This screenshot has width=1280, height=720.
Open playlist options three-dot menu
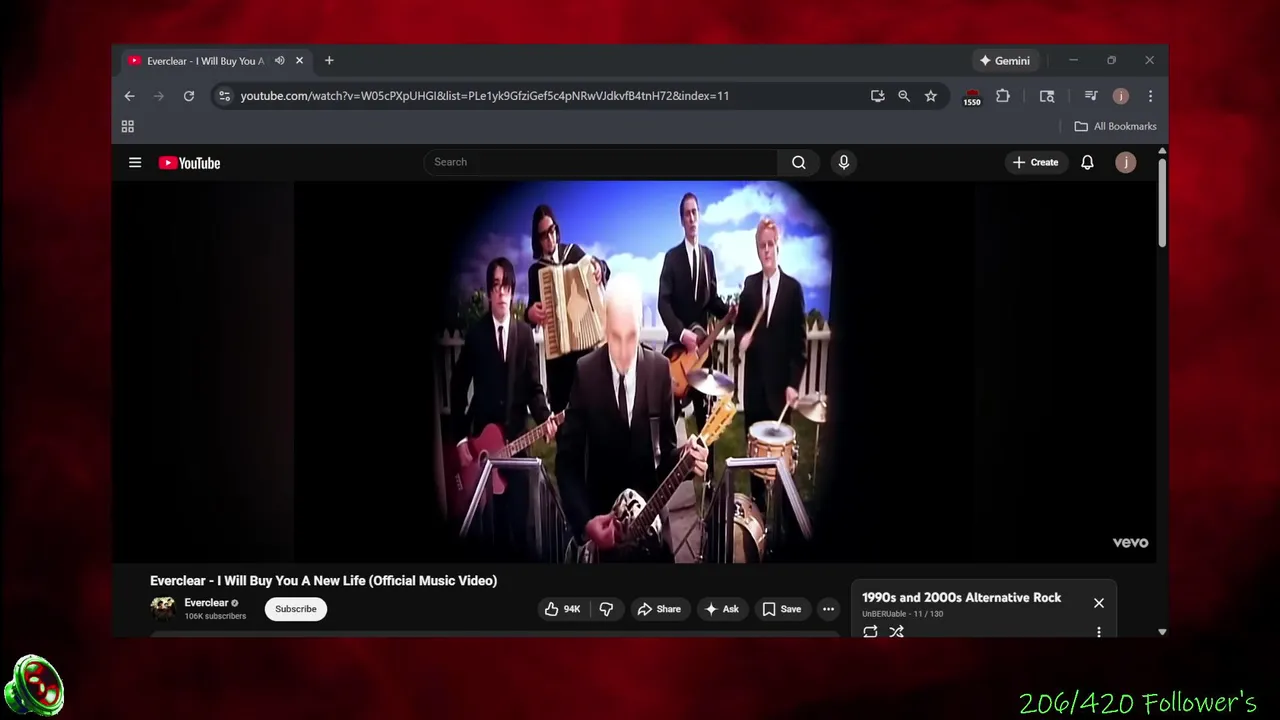point(1099,631)
